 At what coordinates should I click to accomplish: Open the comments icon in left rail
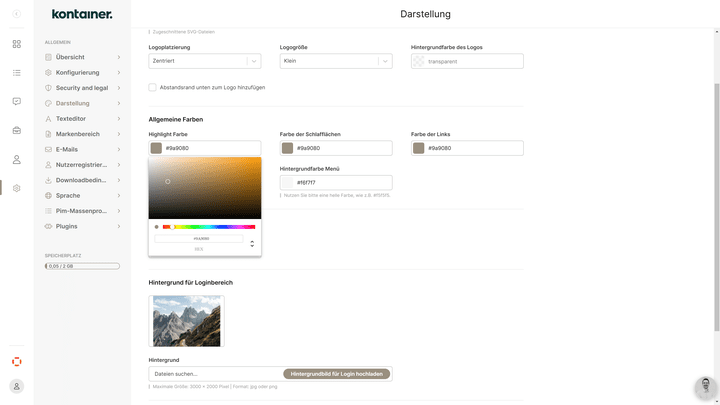[x=16, y=102]
